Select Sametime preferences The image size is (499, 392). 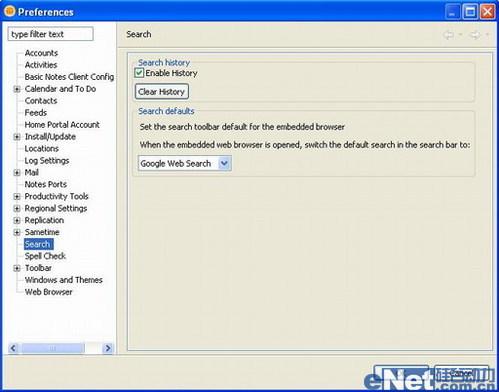pos(42,232)
